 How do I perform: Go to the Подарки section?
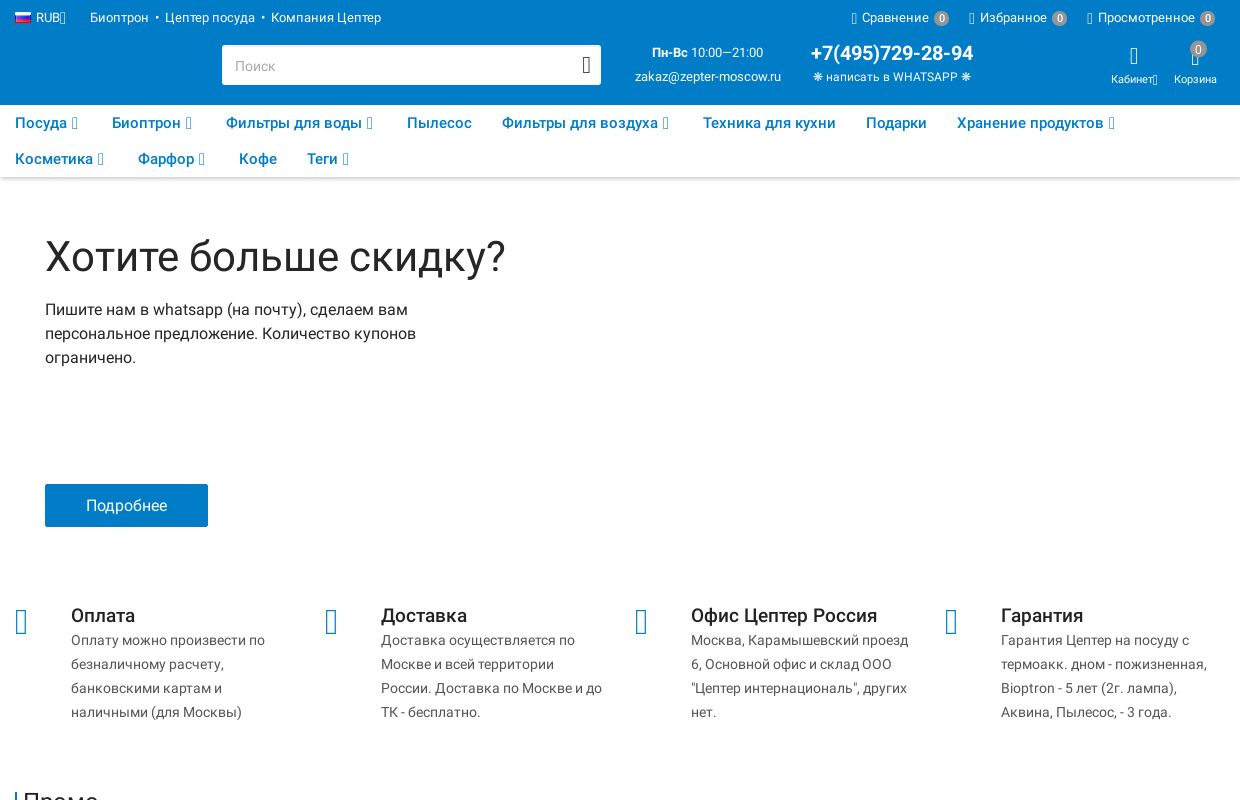coord(896,123)
